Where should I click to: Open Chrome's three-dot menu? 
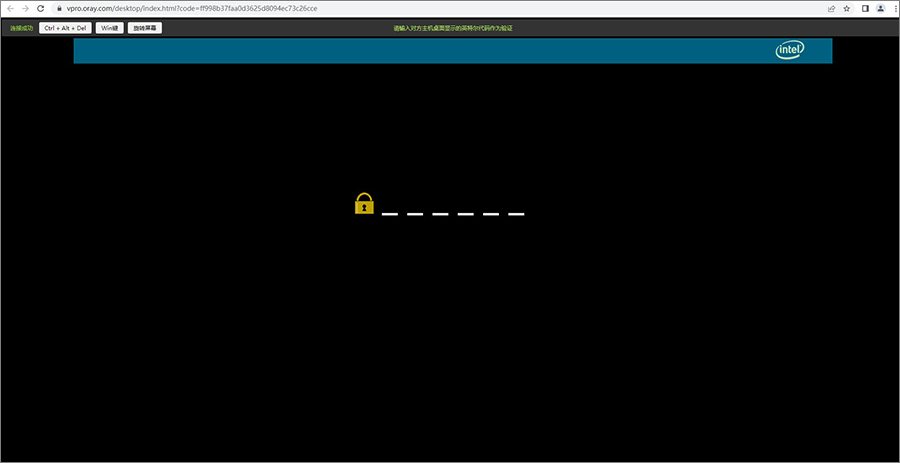(x=895, y=9)
